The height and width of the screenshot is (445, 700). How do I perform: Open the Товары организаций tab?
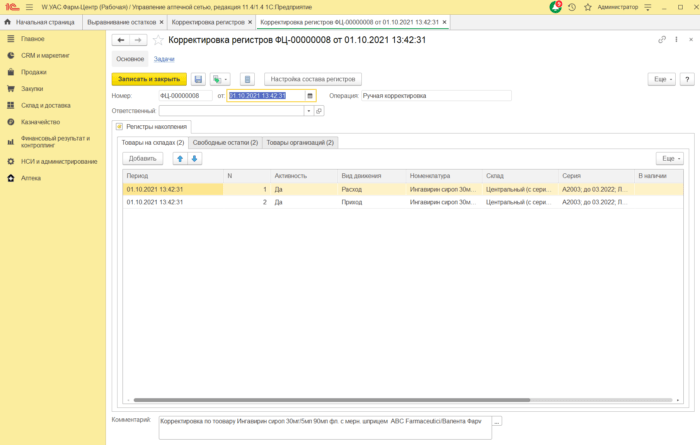point(300,142)
